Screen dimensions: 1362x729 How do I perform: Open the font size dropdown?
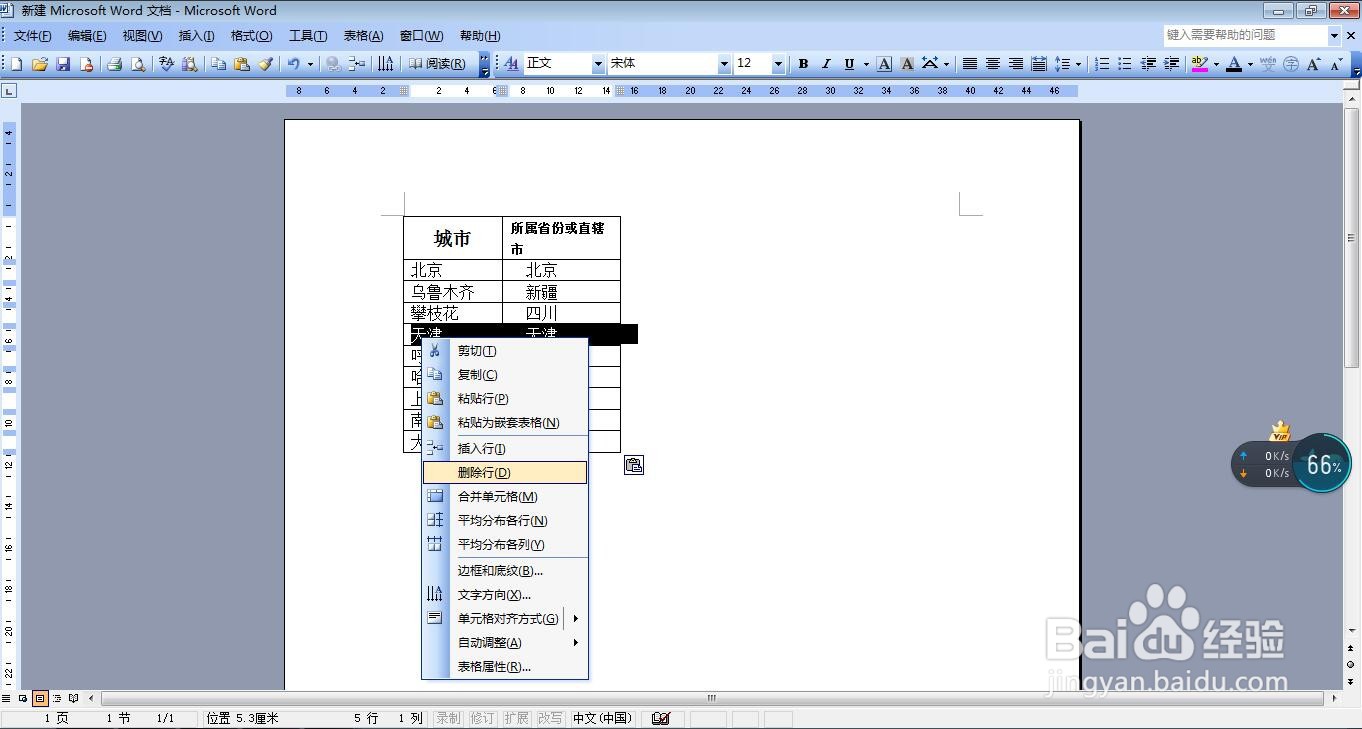777,63
